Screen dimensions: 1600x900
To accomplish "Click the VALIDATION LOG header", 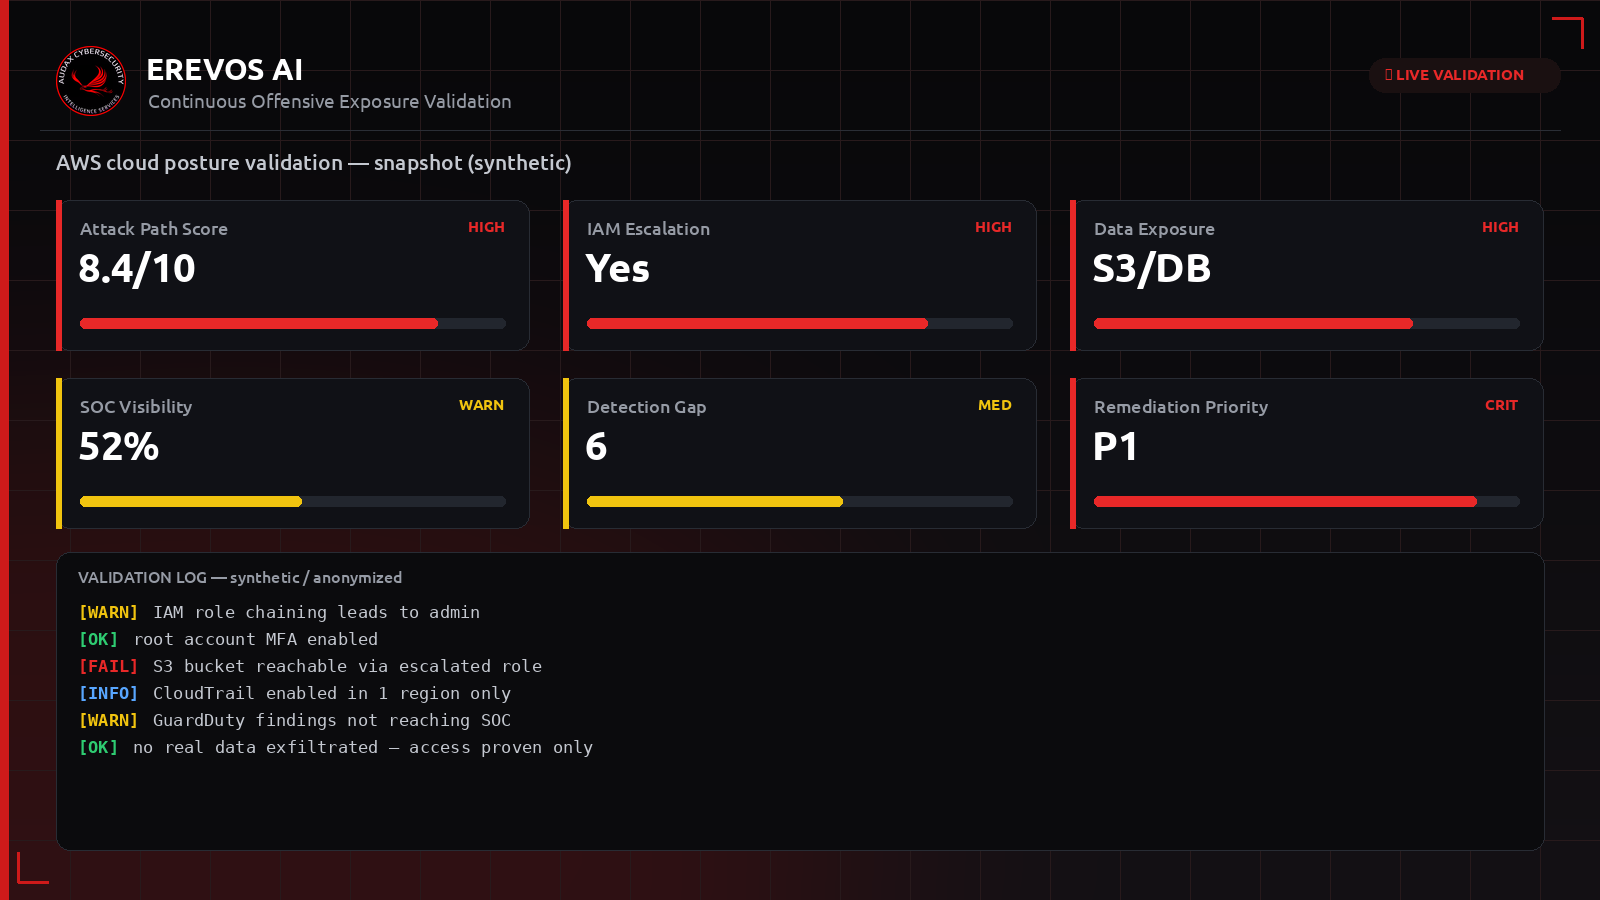I will pos(240,578).
